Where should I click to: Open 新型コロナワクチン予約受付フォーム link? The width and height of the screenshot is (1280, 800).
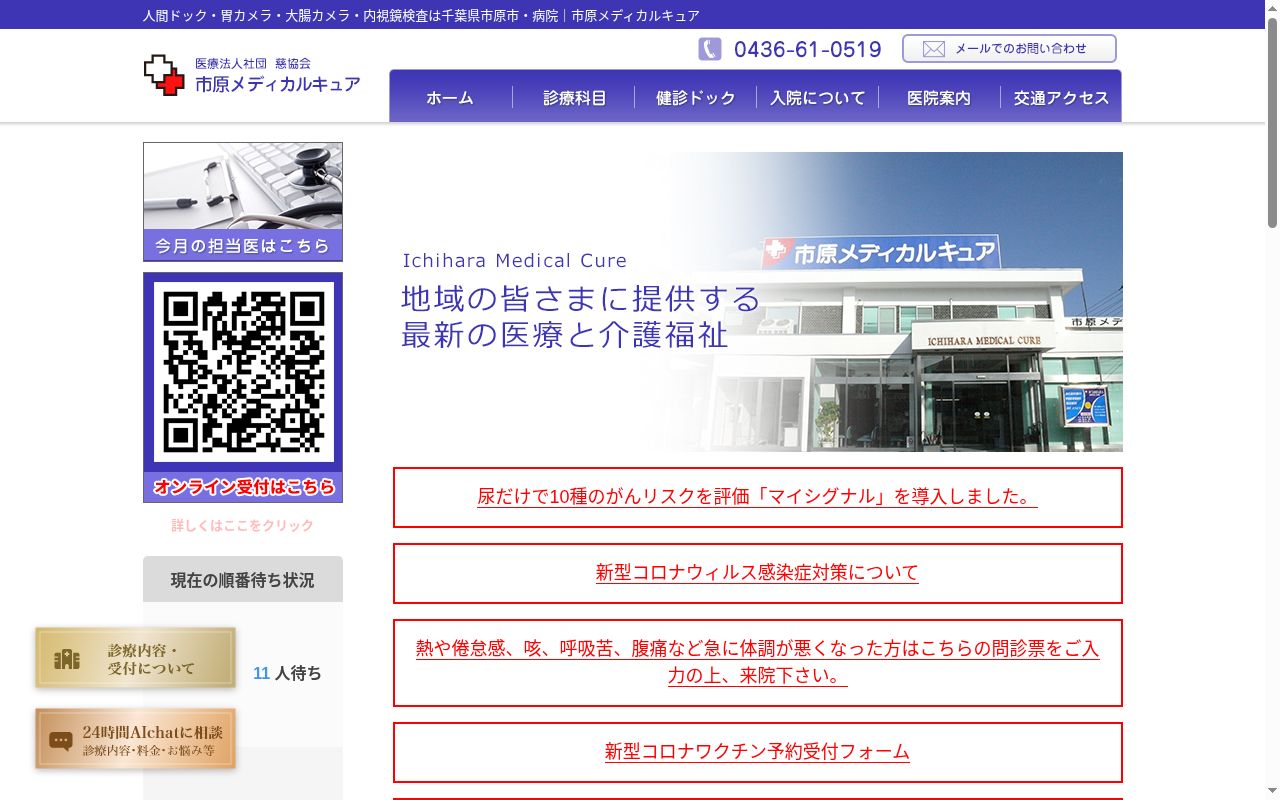(757, 752)
